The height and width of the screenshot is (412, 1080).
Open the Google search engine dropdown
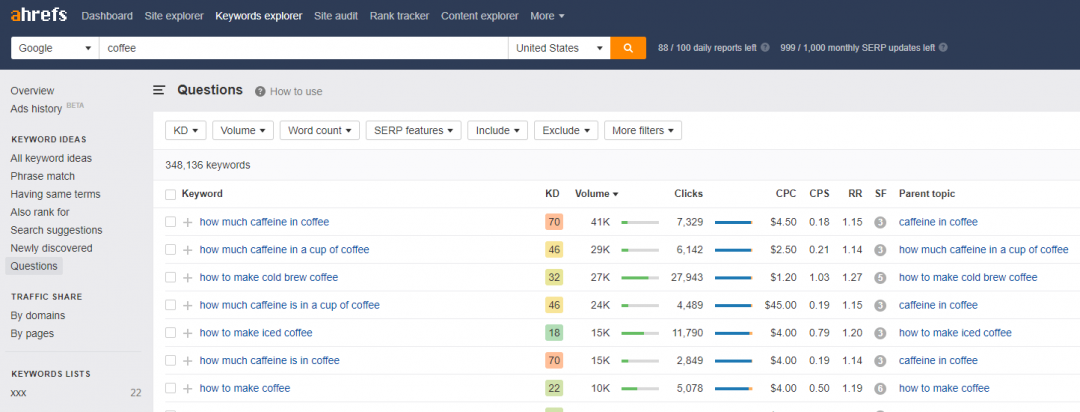(x=55, y=48)
